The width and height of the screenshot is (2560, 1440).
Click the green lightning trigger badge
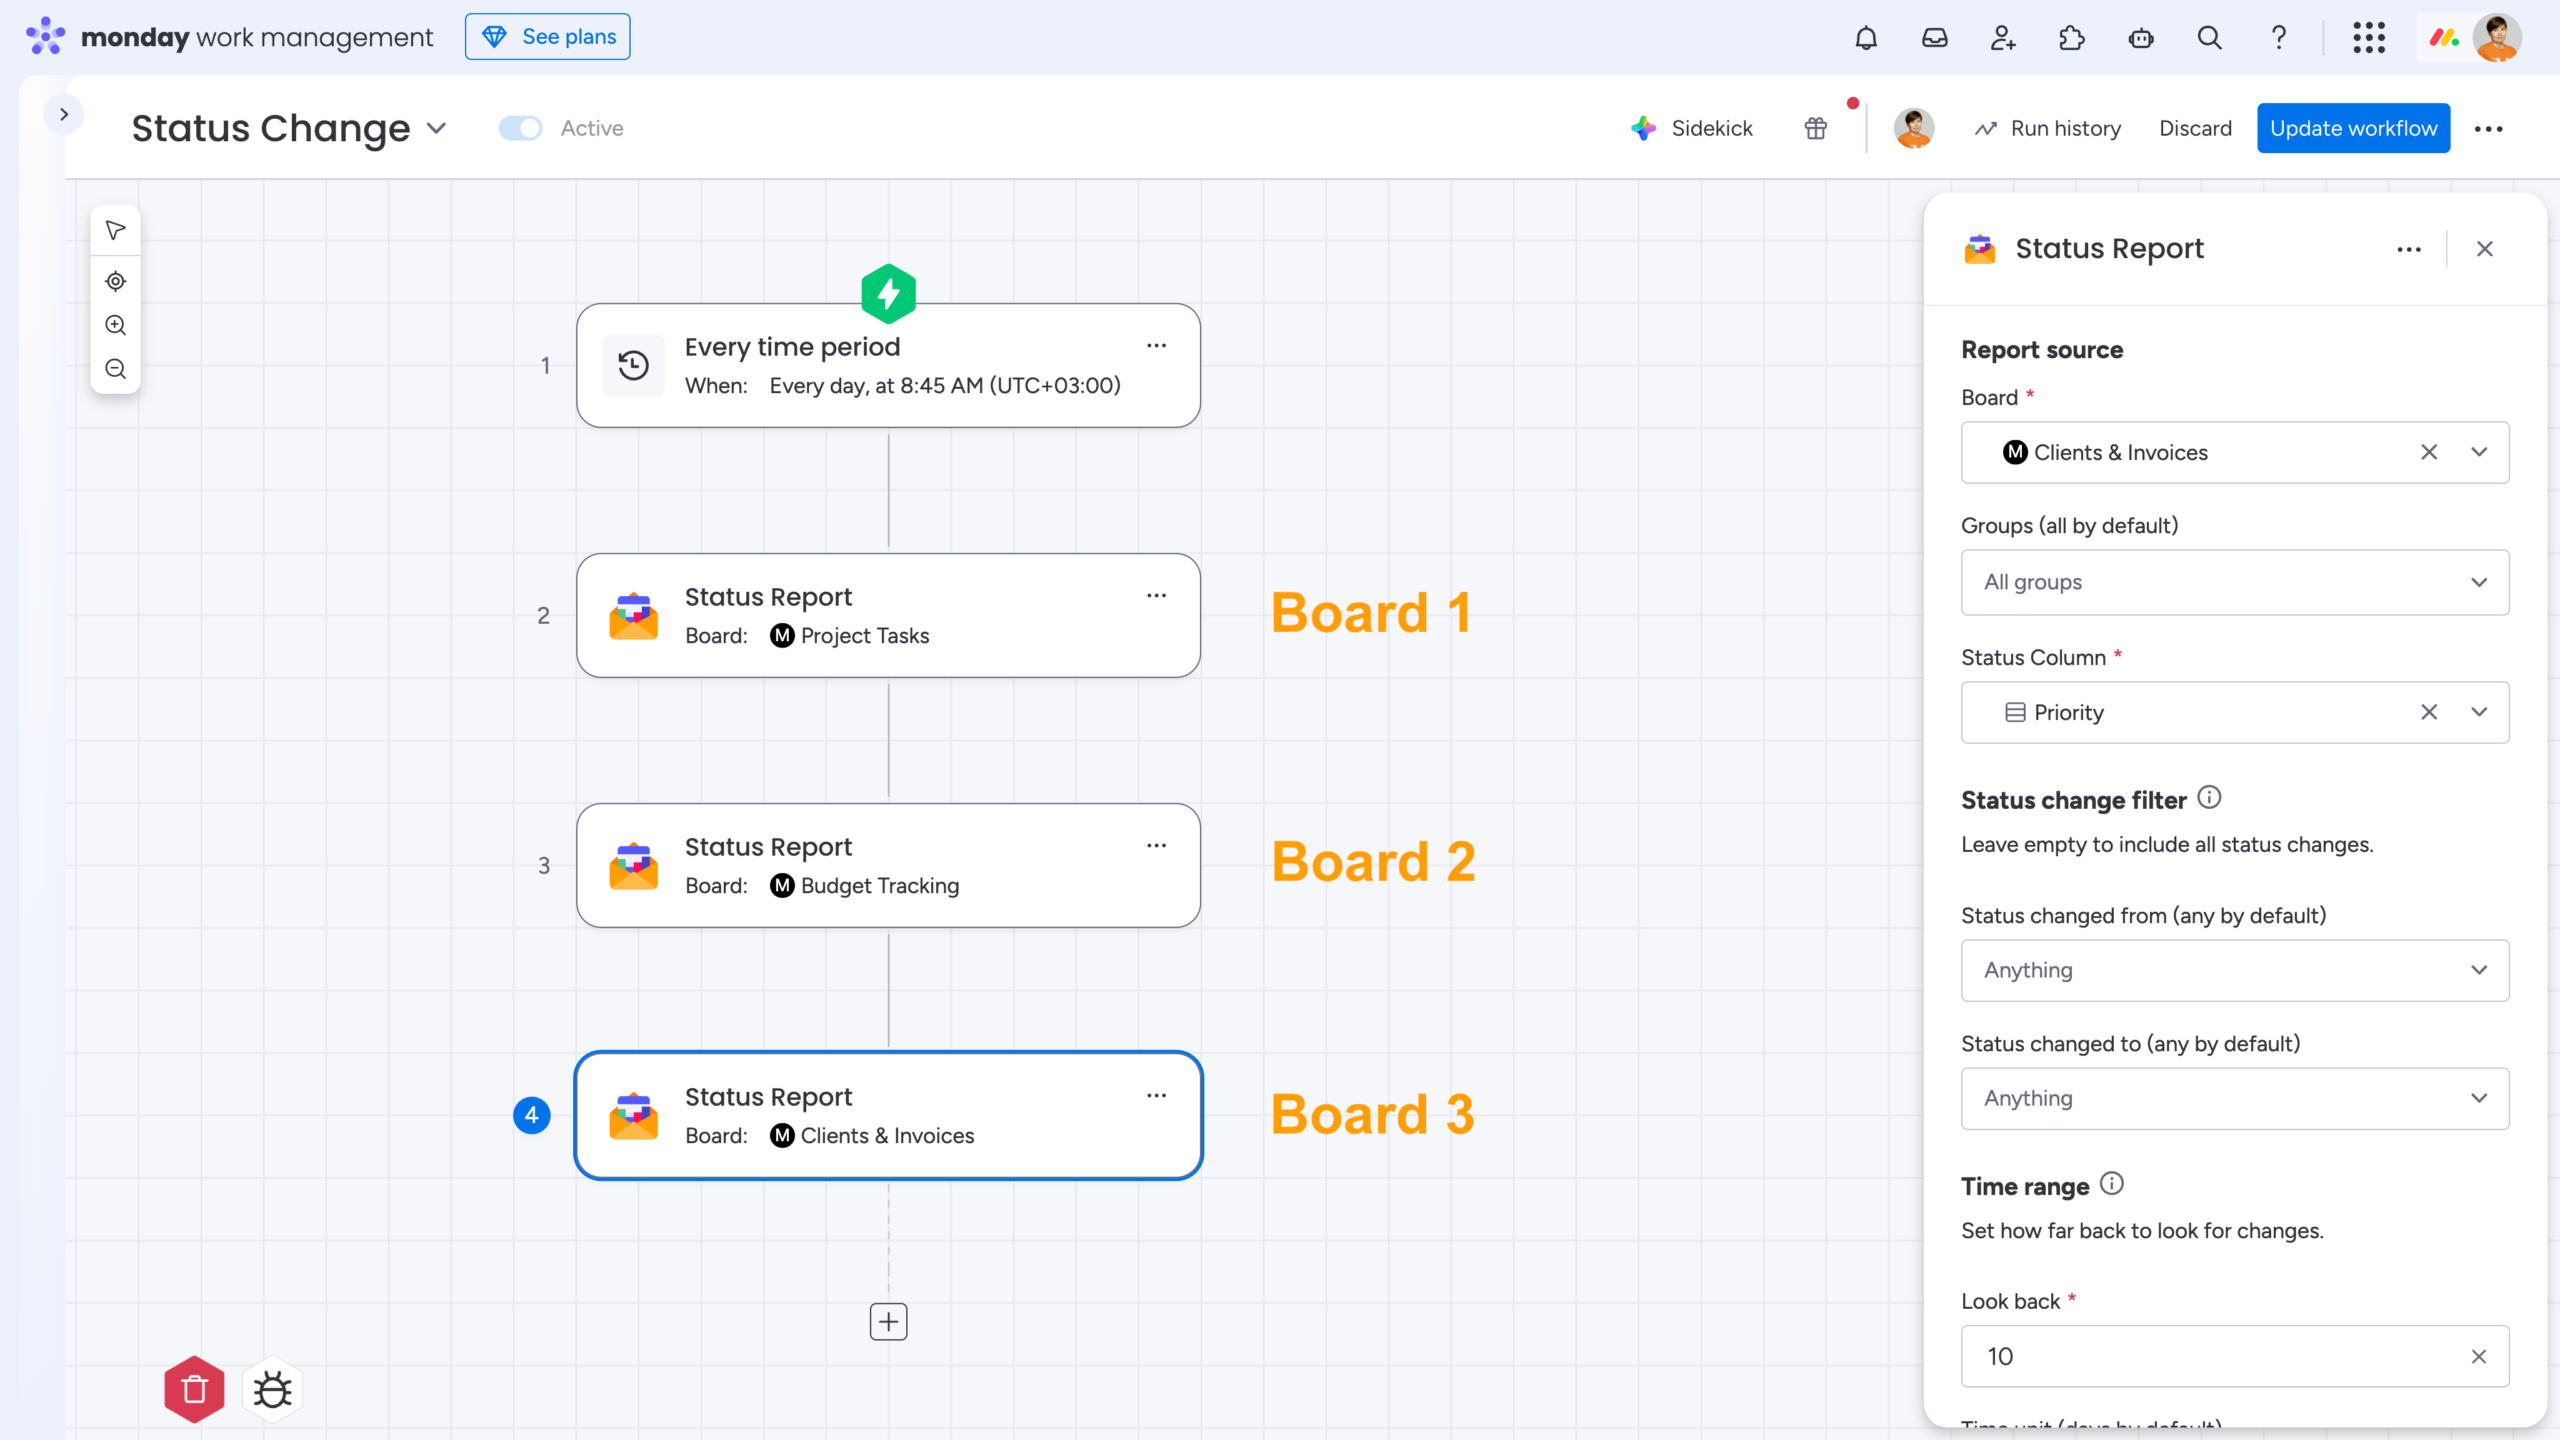point(888,294)
